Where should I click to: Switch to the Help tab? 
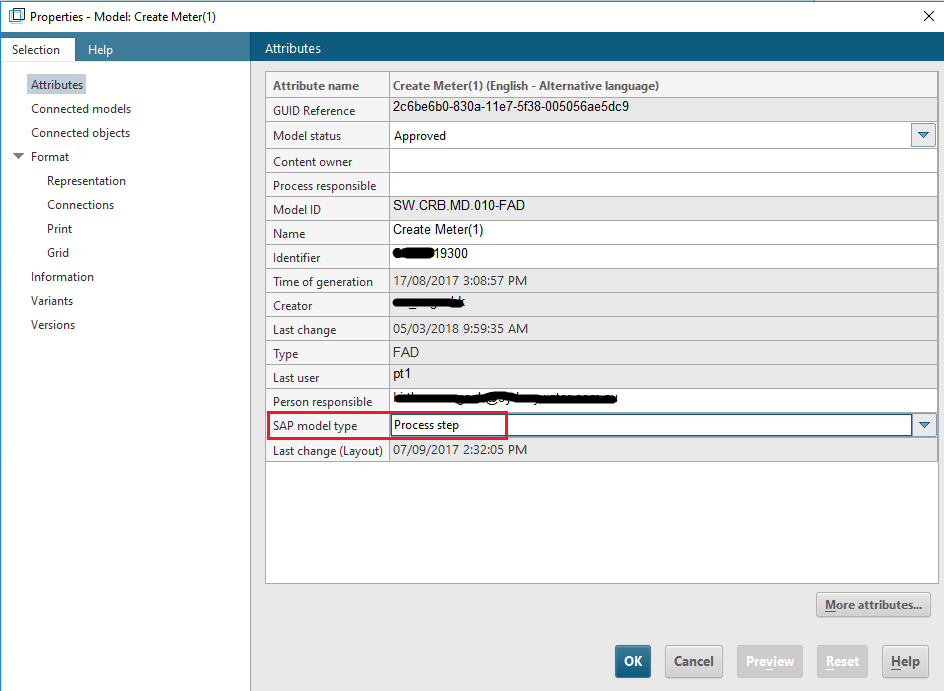pos(100,49)
